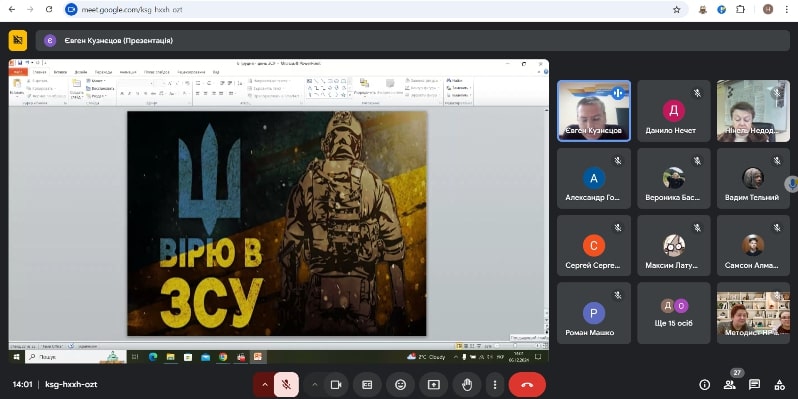This screenshot has width=798, height=399.
Task: Open the emoji reactions panel
Action: tap(401, 385)
